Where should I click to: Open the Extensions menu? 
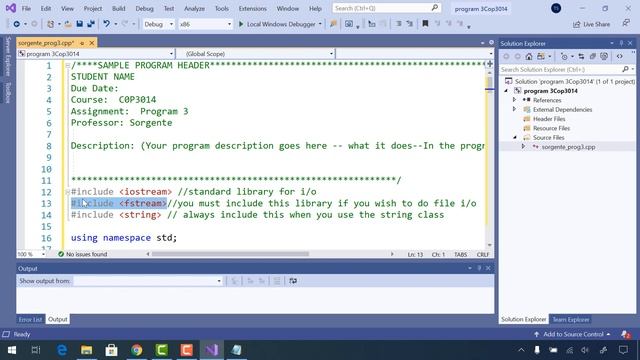253,8
